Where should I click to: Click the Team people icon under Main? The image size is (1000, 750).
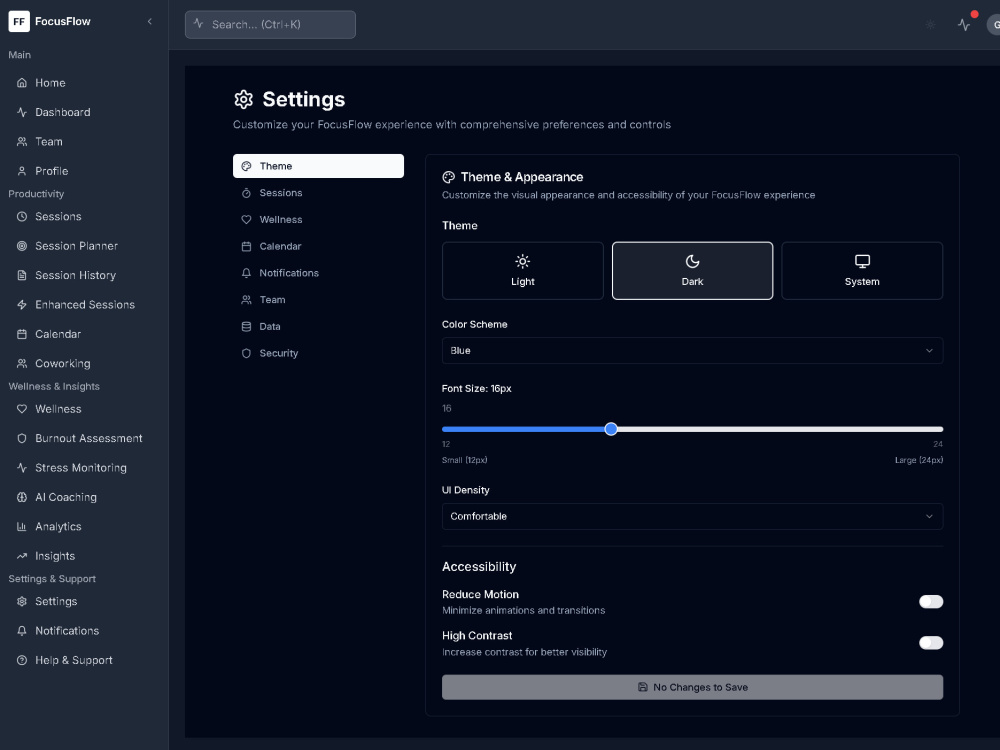tap(22, 142)
